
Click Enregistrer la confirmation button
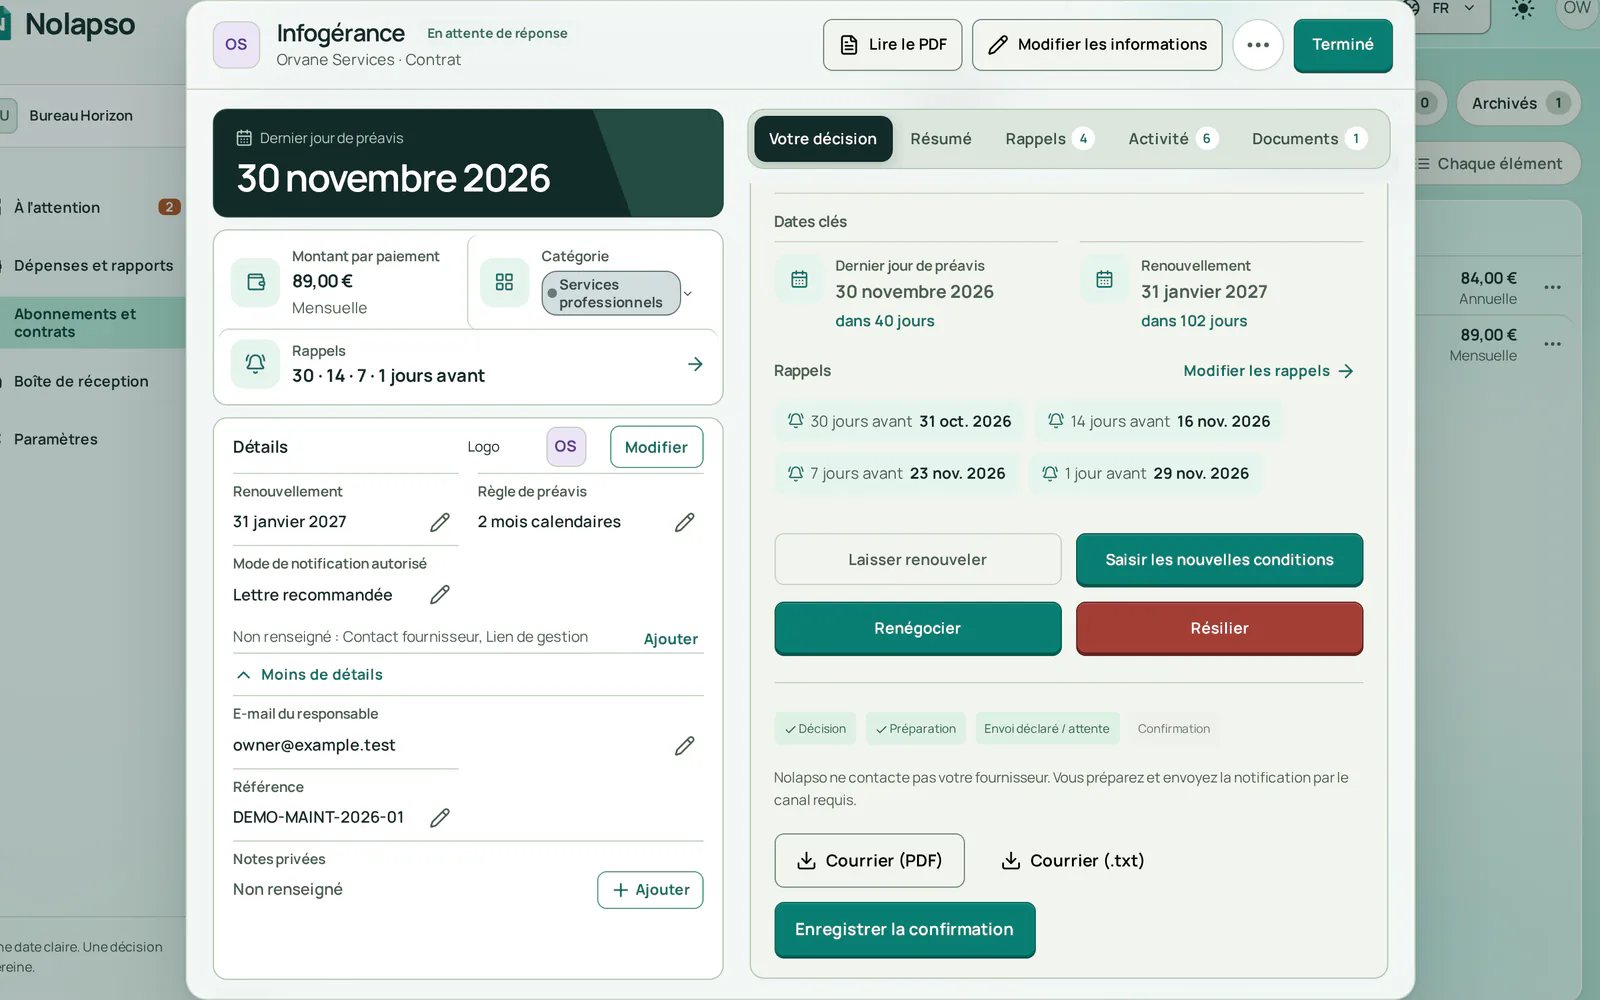(905, 930)
